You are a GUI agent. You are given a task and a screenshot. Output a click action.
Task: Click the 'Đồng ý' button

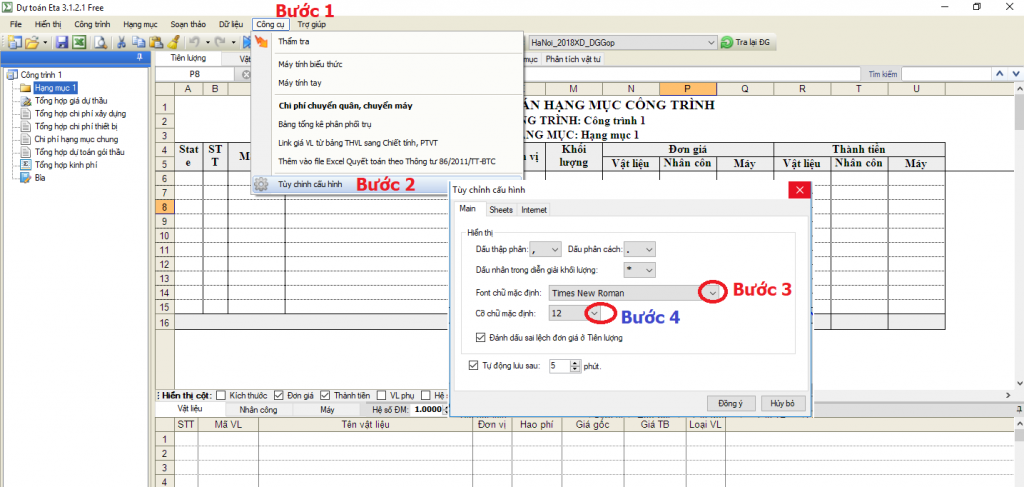pyautogui.click(x=730, y=402)
